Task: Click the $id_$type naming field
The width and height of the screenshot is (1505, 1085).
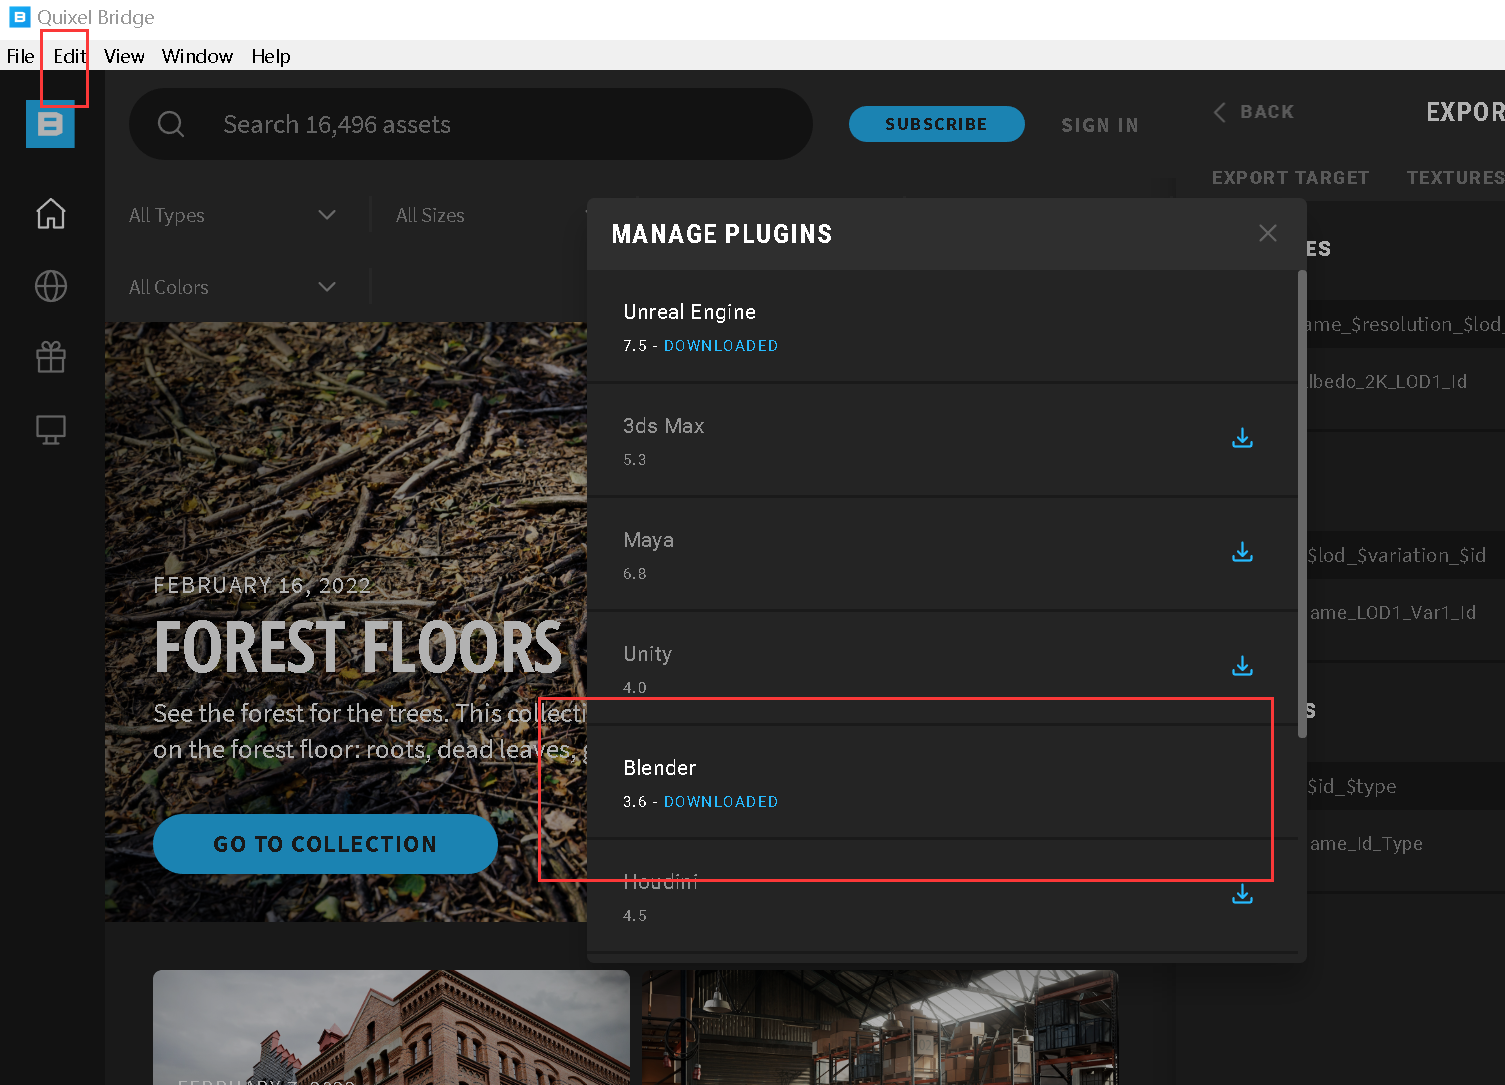Action: click(1405, 786)
